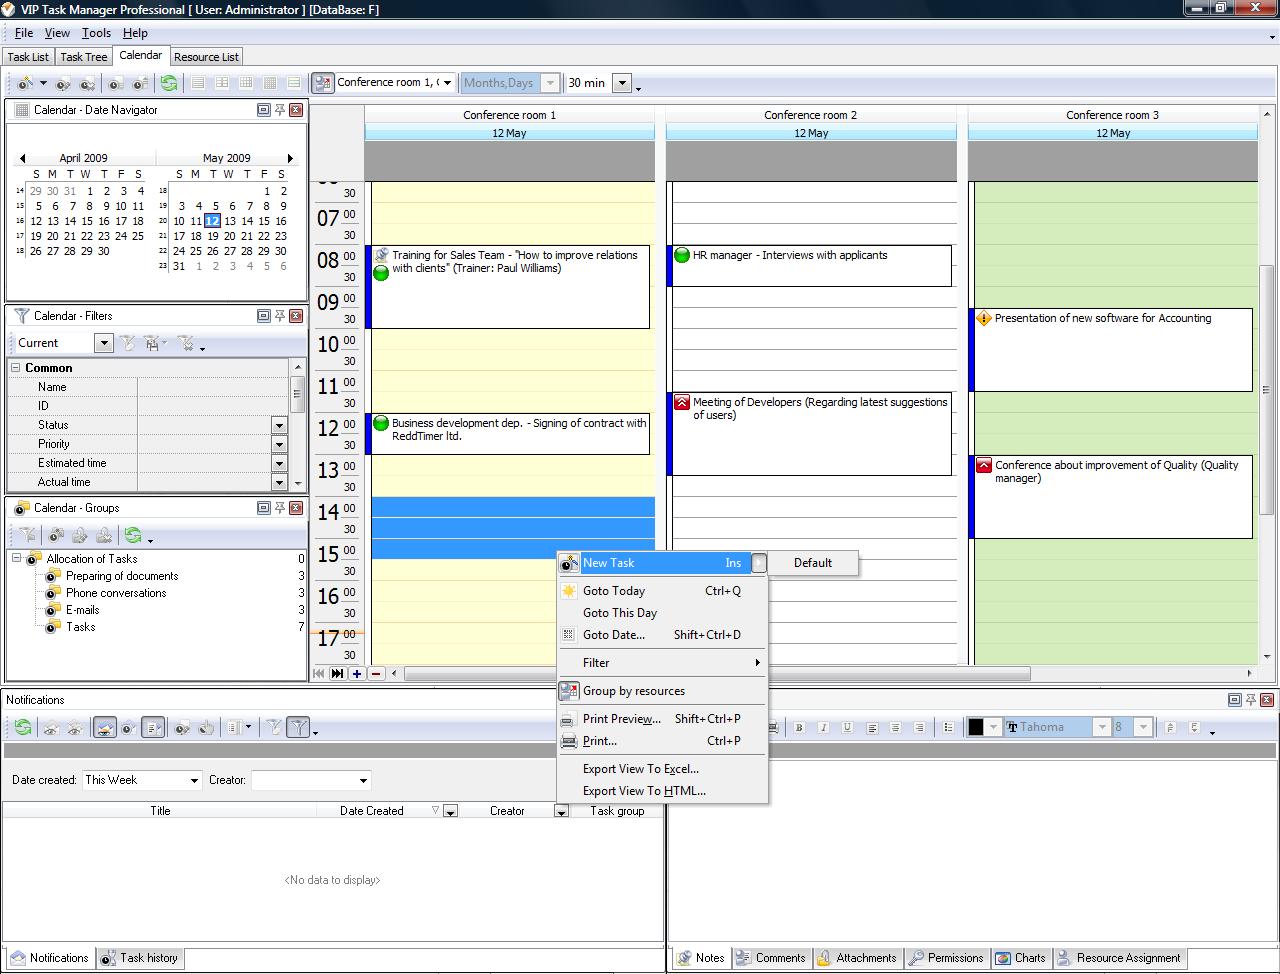
Task: Click the eye icon in Notifications toolbar
Action: [51, 727]
